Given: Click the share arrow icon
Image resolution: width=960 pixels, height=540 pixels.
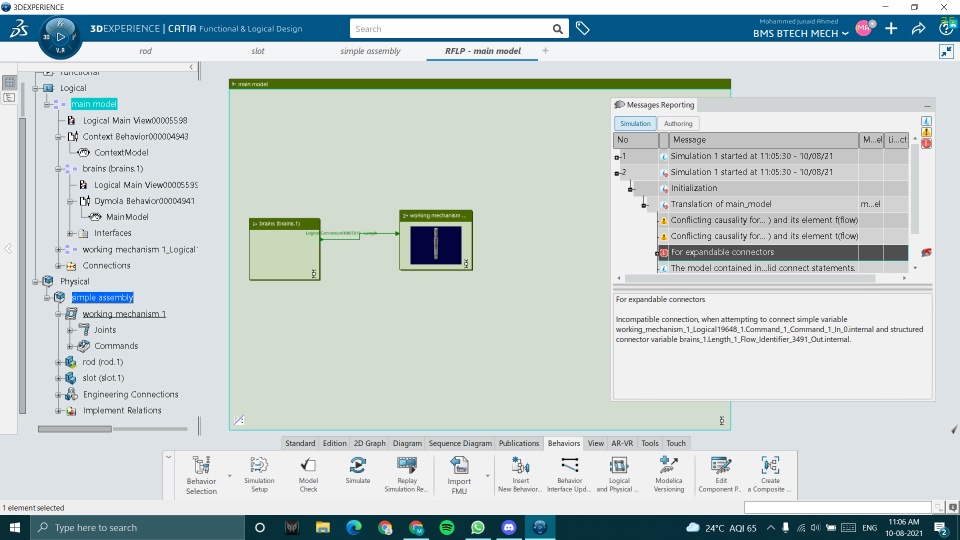Looking at the screenshot, I should (x=918, y=28).
